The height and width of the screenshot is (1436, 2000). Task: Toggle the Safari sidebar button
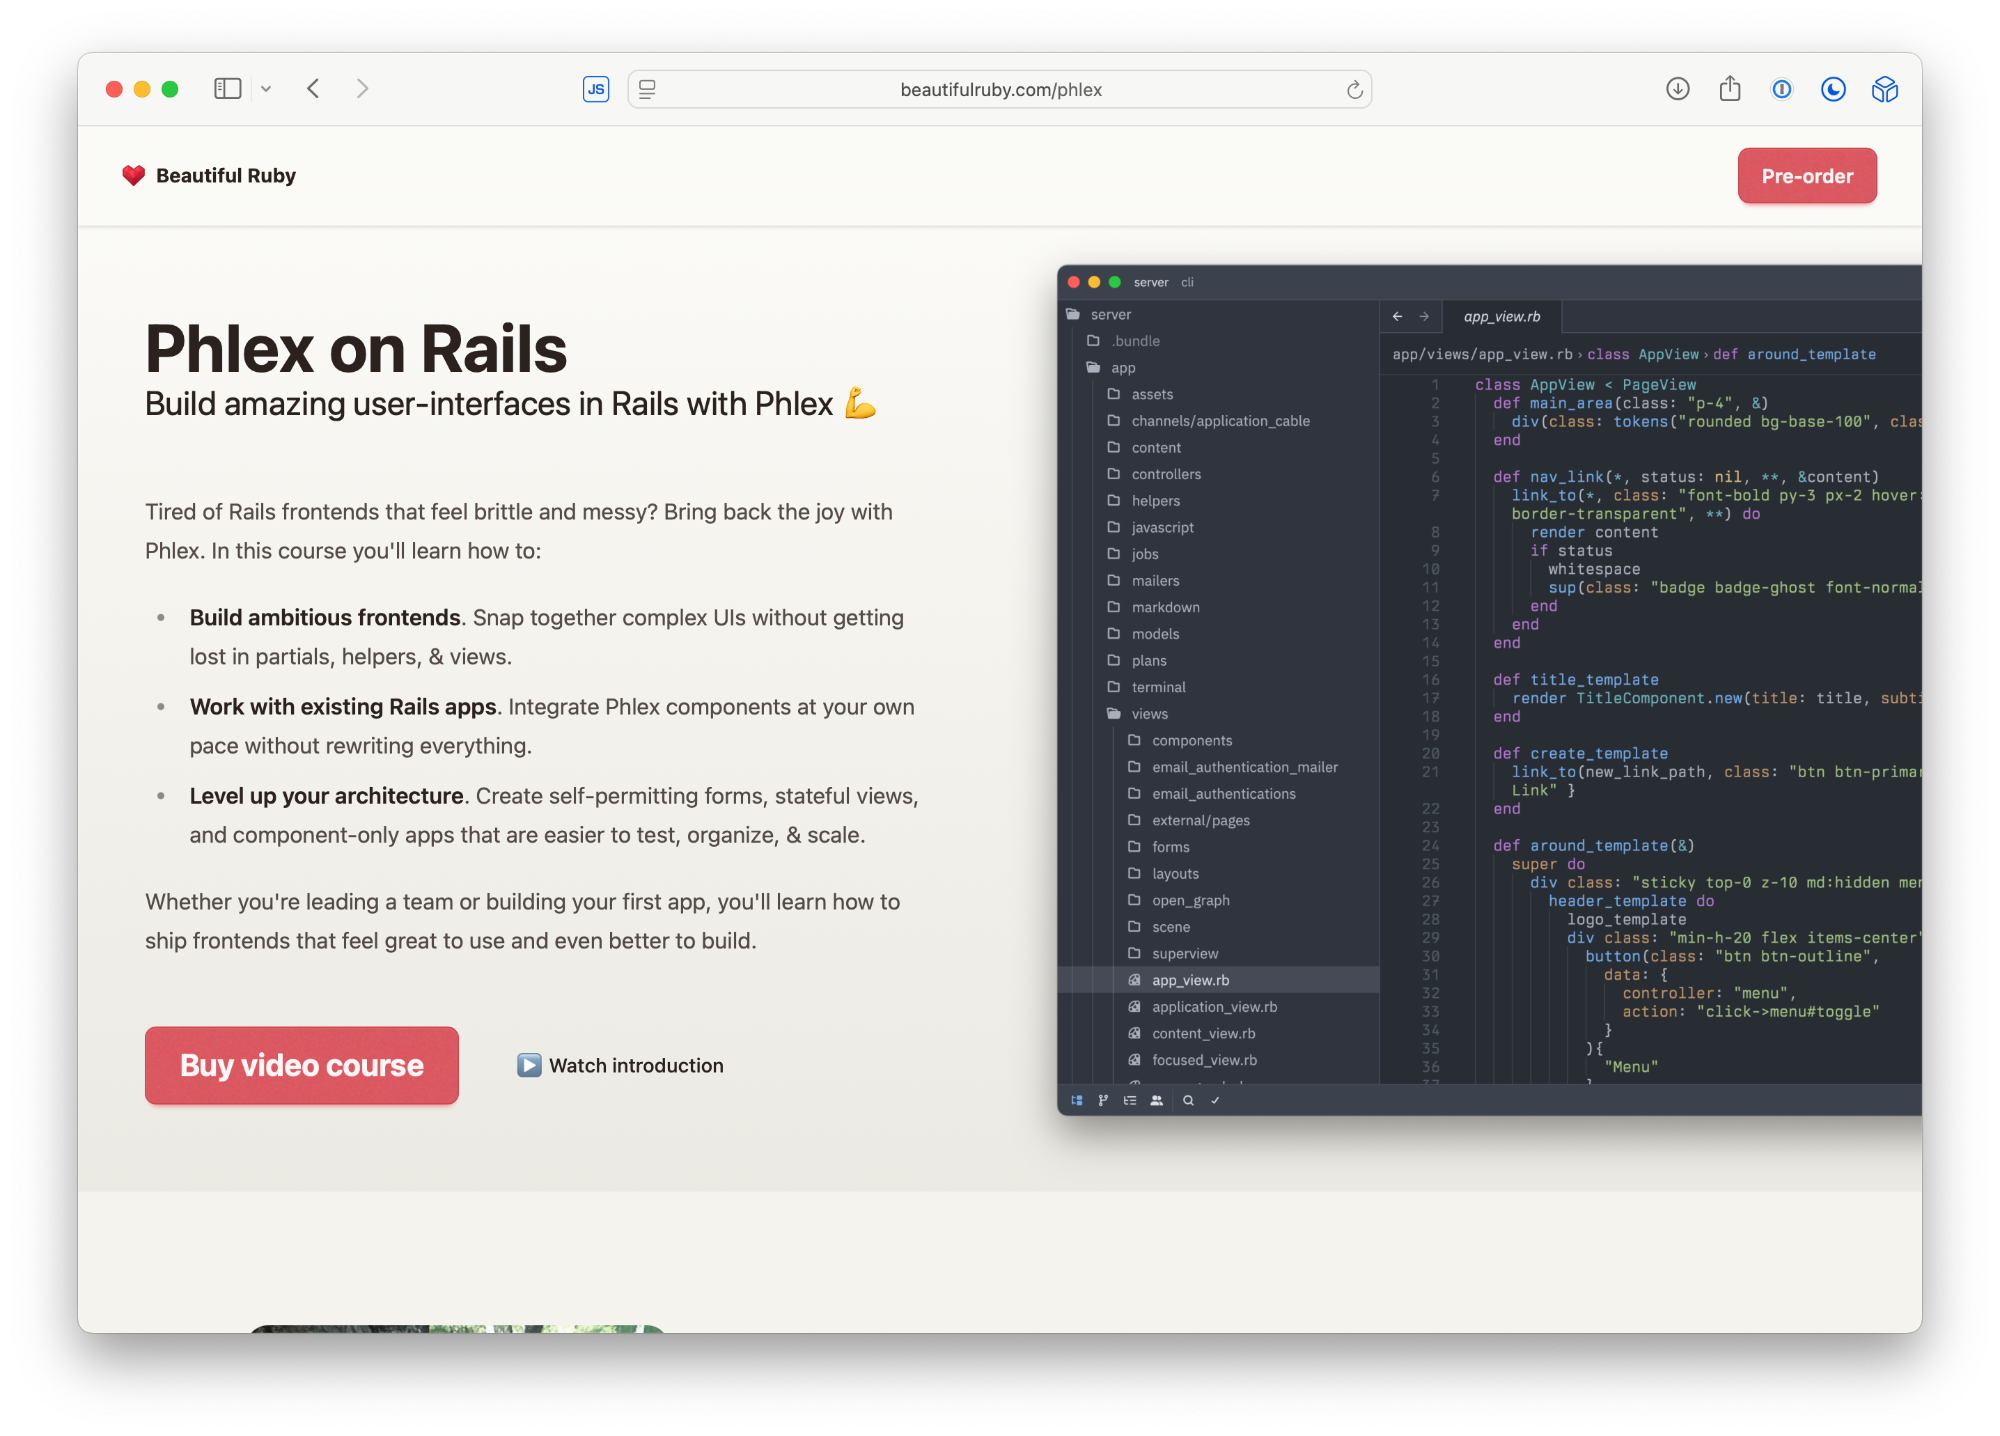pos(227,89)
